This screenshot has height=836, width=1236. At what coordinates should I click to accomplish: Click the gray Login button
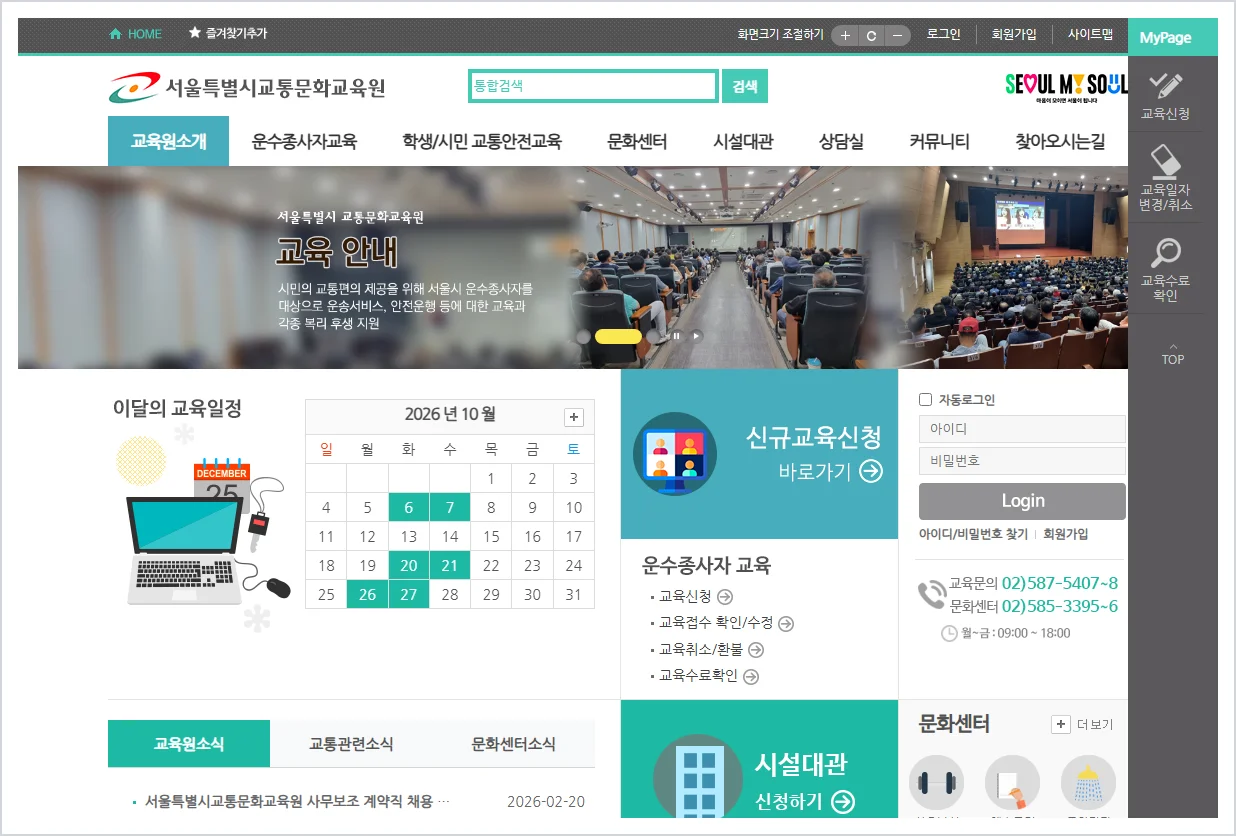[1022, 501]
